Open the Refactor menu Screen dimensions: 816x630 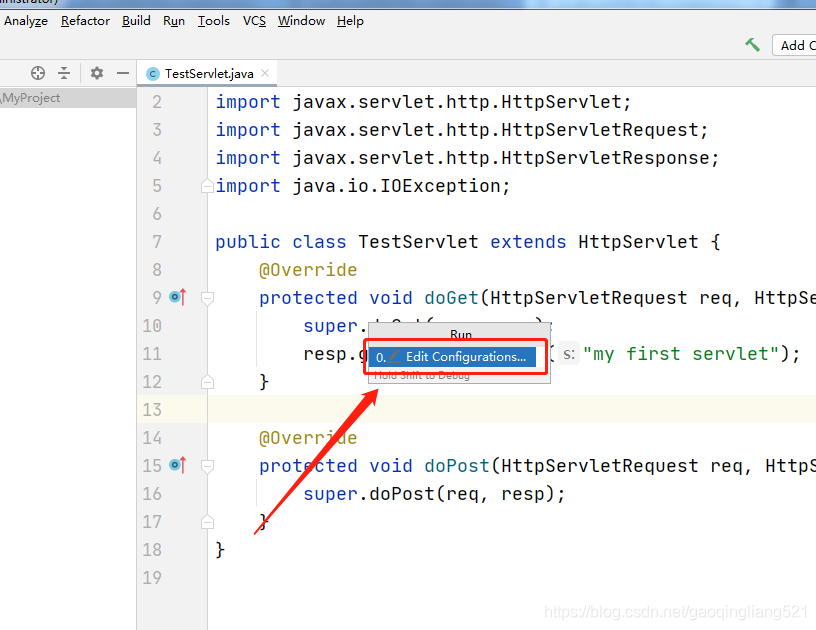click(x=85, y=20)
